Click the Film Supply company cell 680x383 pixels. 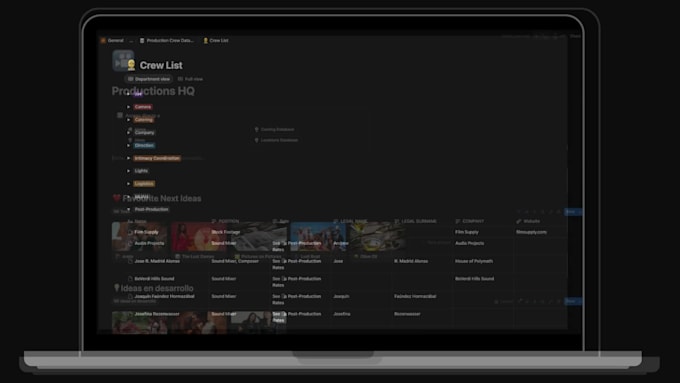pos(467,232)
